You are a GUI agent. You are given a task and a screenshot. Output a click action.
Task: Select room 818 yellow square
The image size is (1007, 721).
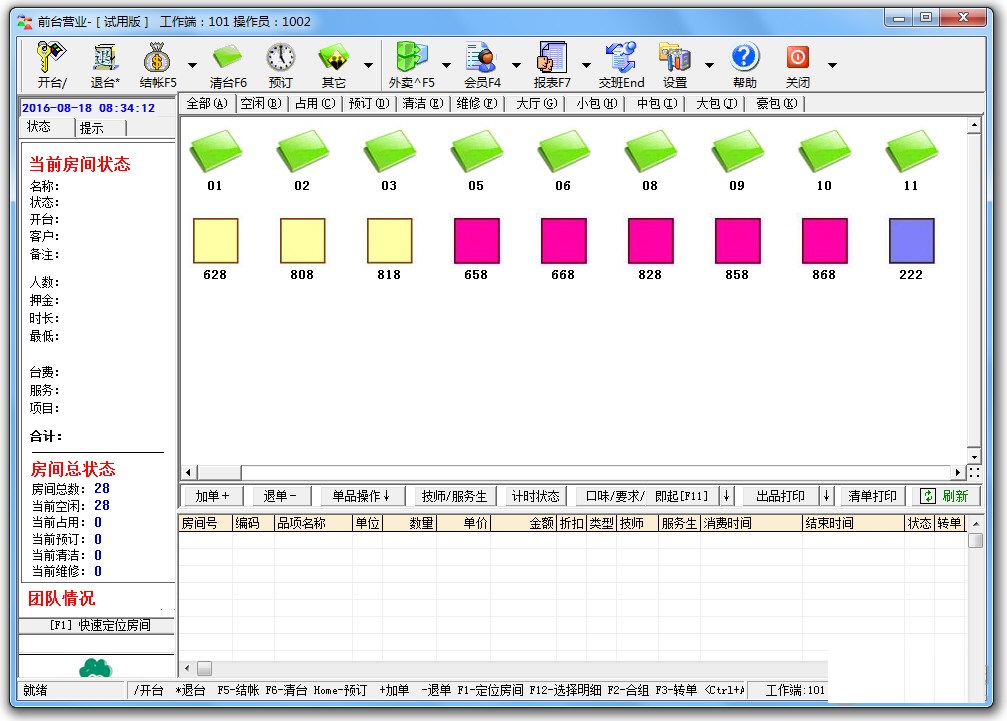[x=390, y=241]
